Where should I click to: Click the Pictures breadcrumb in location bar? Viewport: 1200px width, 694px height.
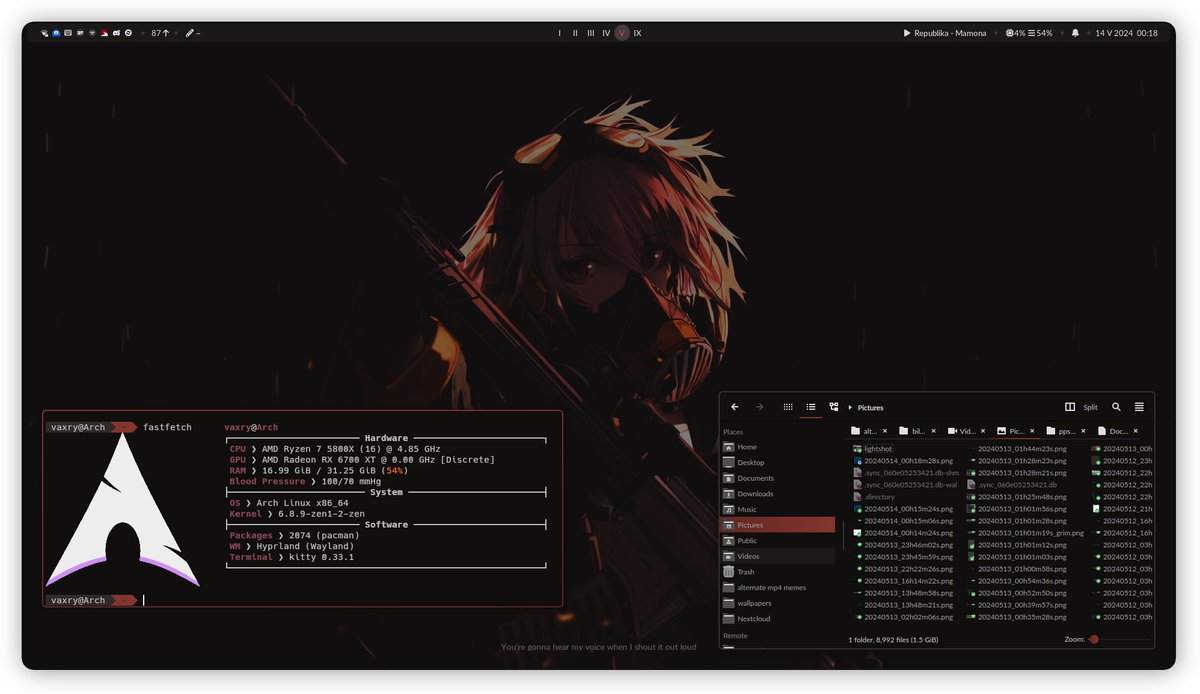[x=871, y=408]
